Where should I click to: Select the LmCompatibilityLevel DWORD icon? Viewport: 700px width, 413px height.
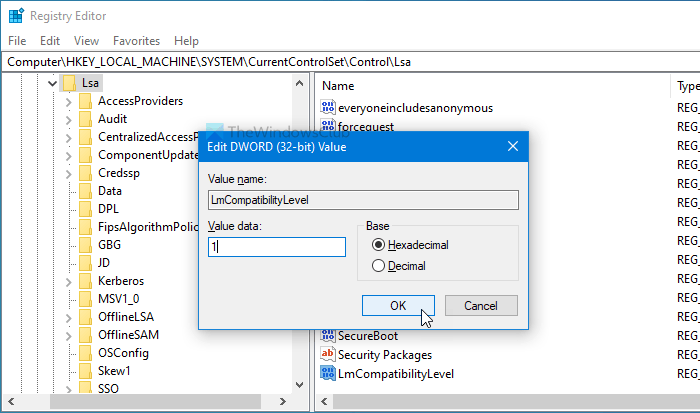328,373
